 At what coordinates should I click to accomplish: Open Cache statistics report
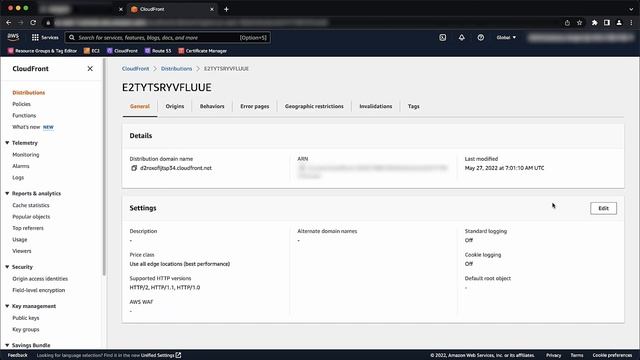click(31, 205)
